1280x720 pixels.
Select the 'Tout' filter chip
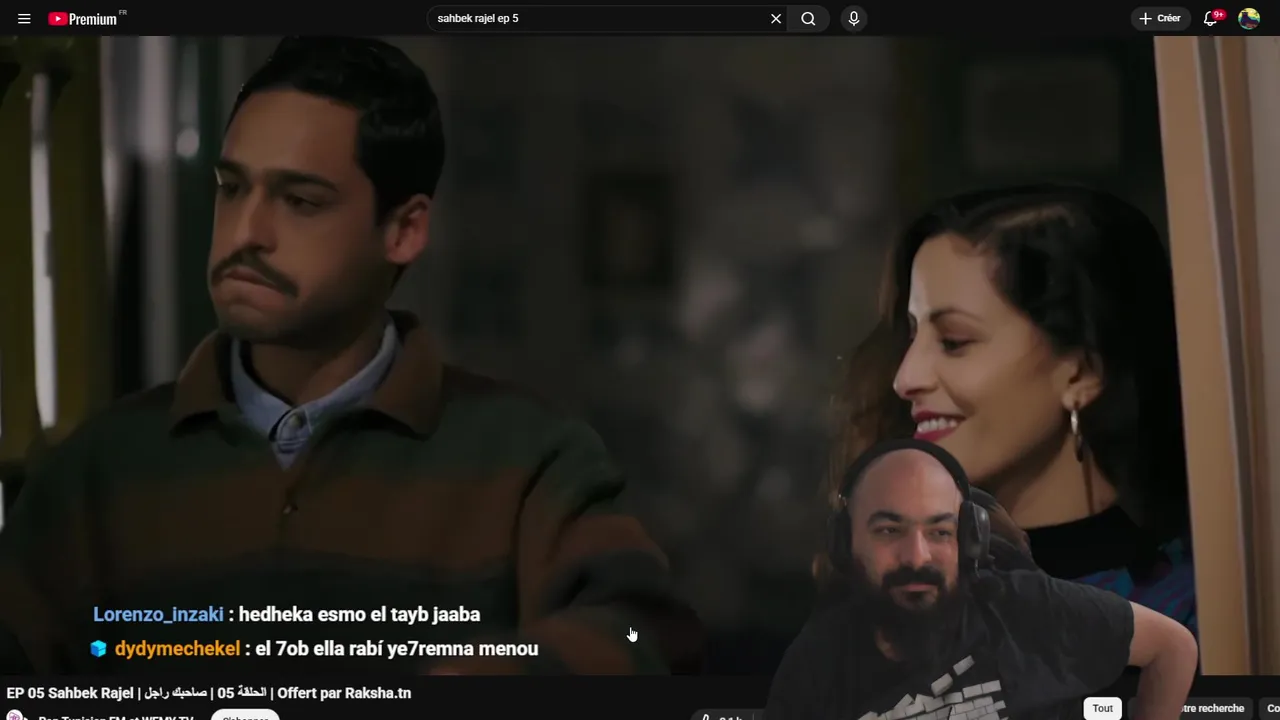pyautogui.click(x=1102, y=708)
